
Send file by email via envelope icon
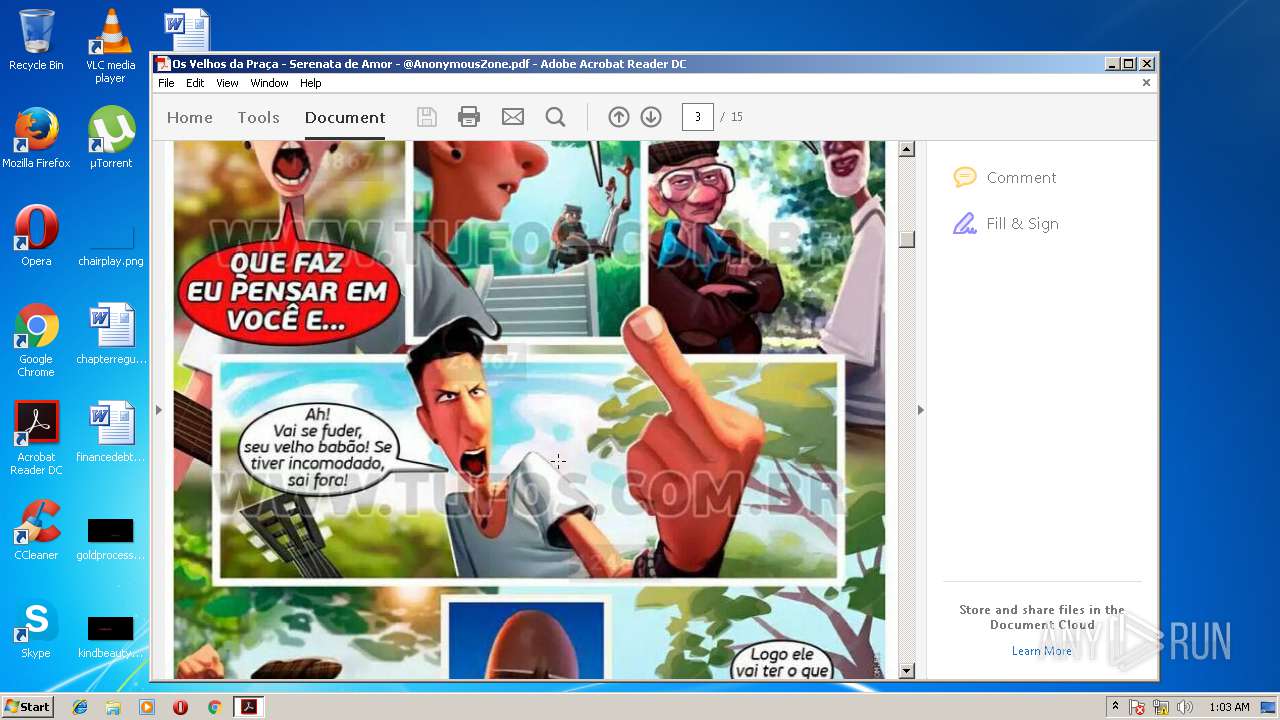tap(513, 117)
